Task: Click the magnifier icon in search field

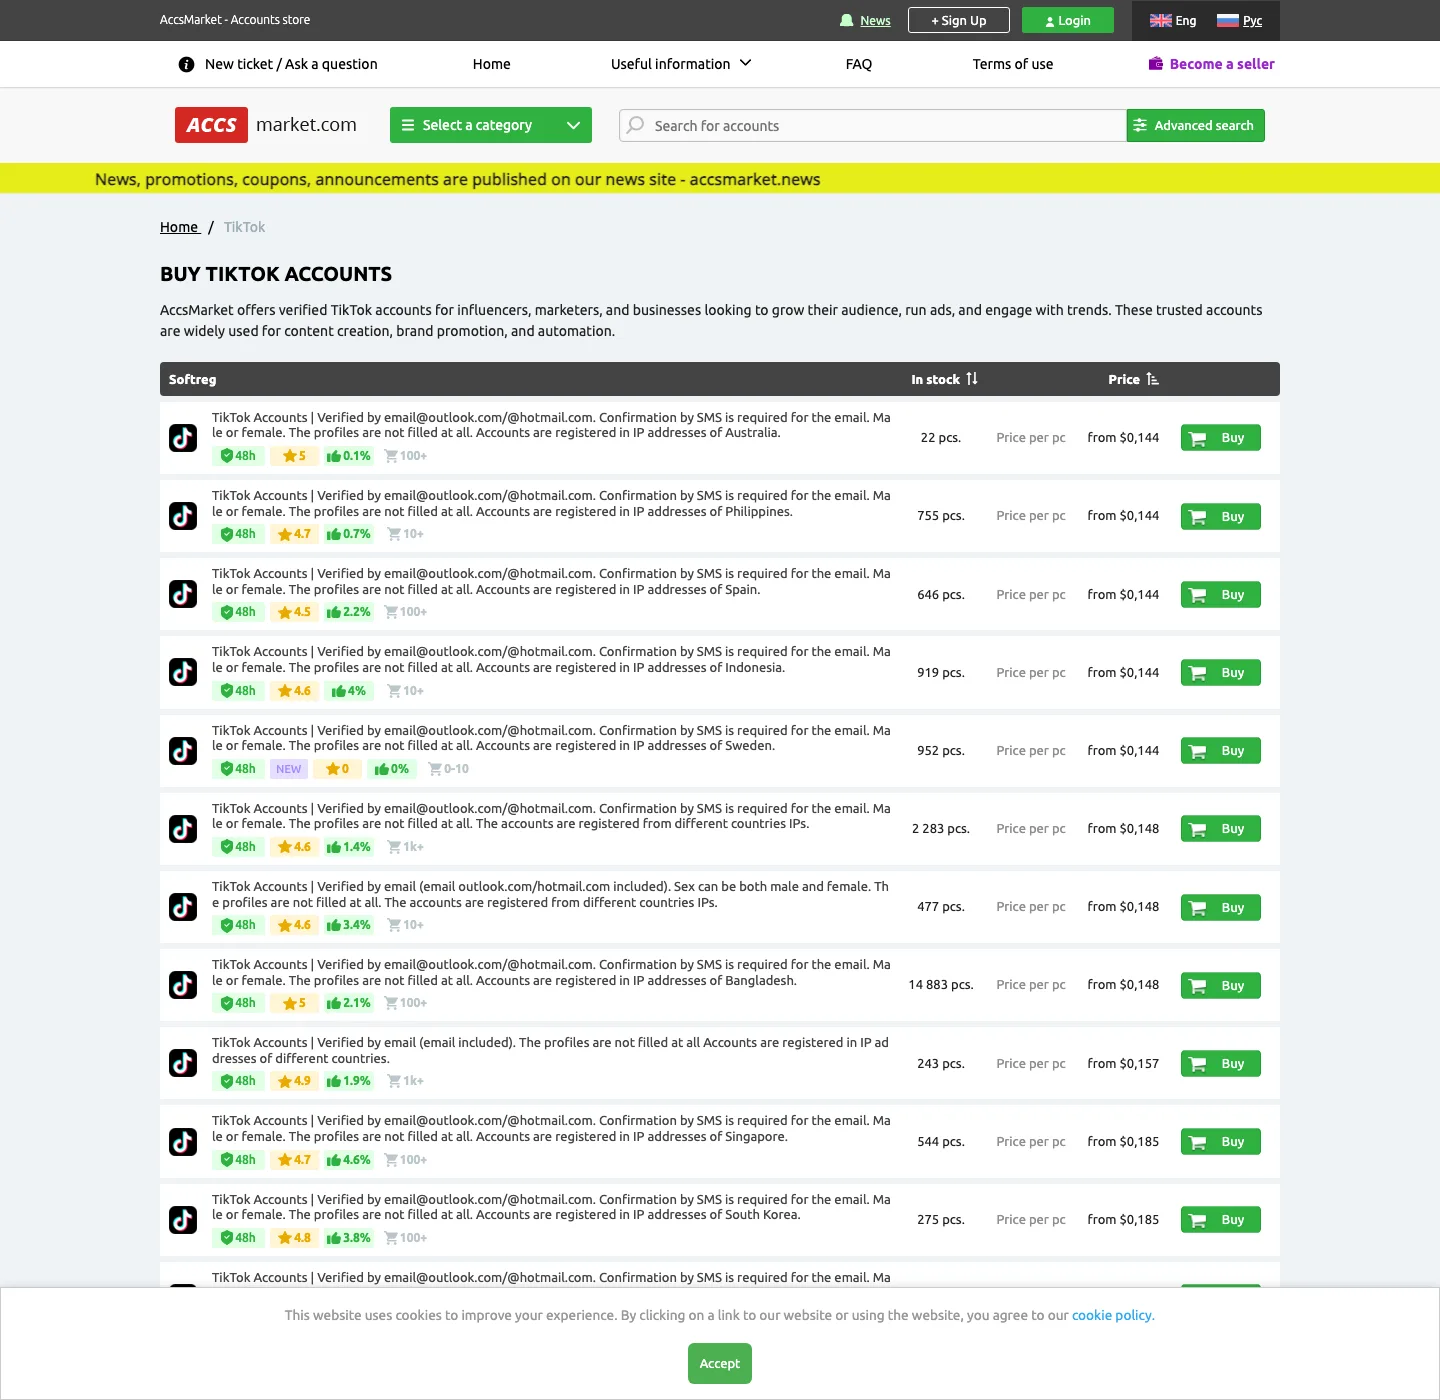Action: [635, 125]
